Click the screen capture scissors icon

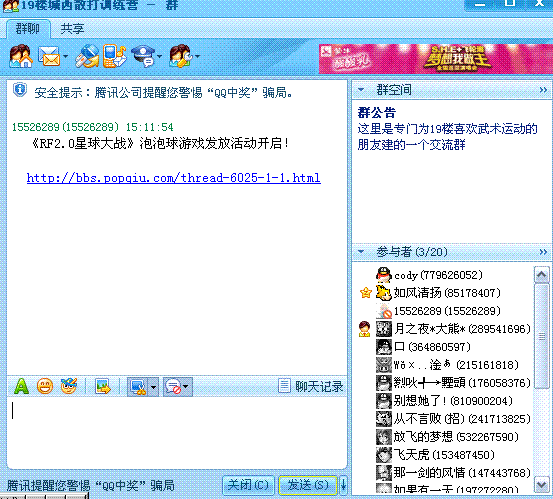point(138,387)
